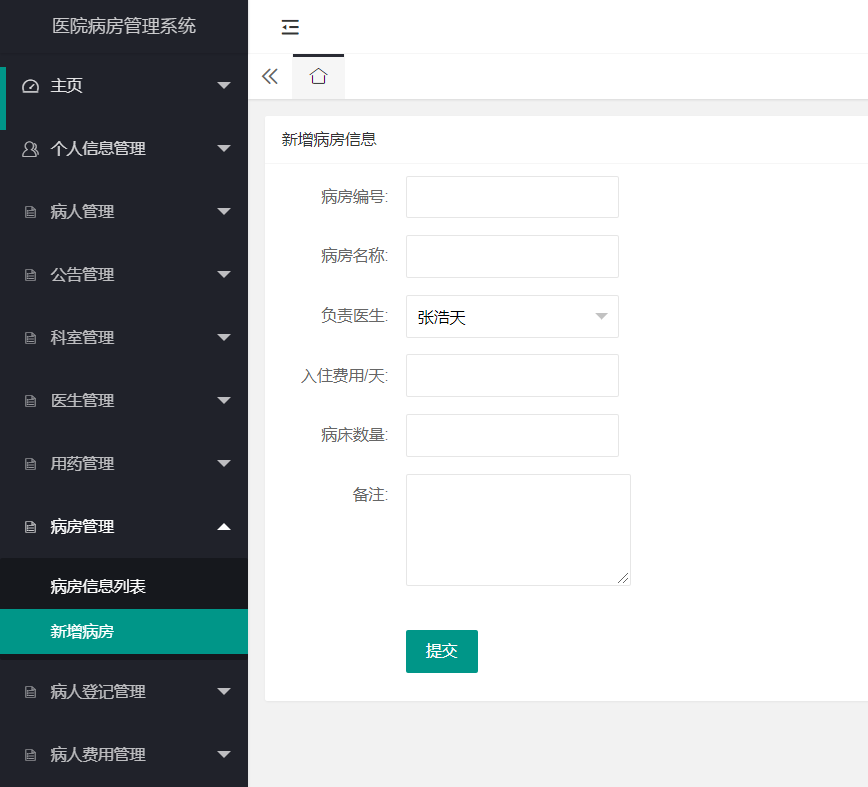Expand the 病人管理 menu arrow

coord(224,211)
